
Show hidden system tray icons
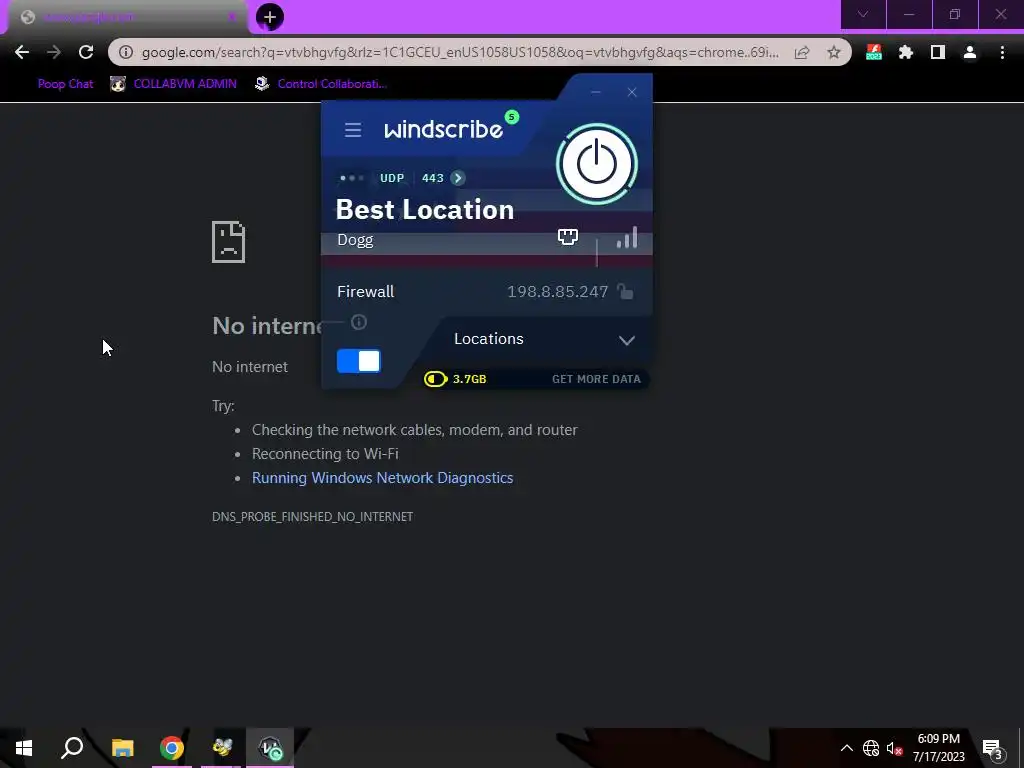click(x=846, y=748)
